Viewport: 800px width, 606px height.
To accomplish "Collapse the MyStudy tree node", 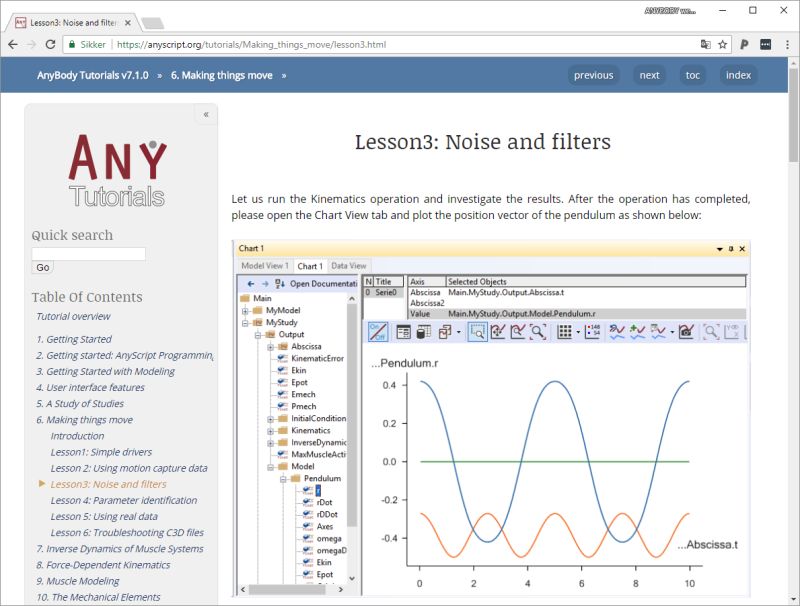I will (x=245, y=323).
